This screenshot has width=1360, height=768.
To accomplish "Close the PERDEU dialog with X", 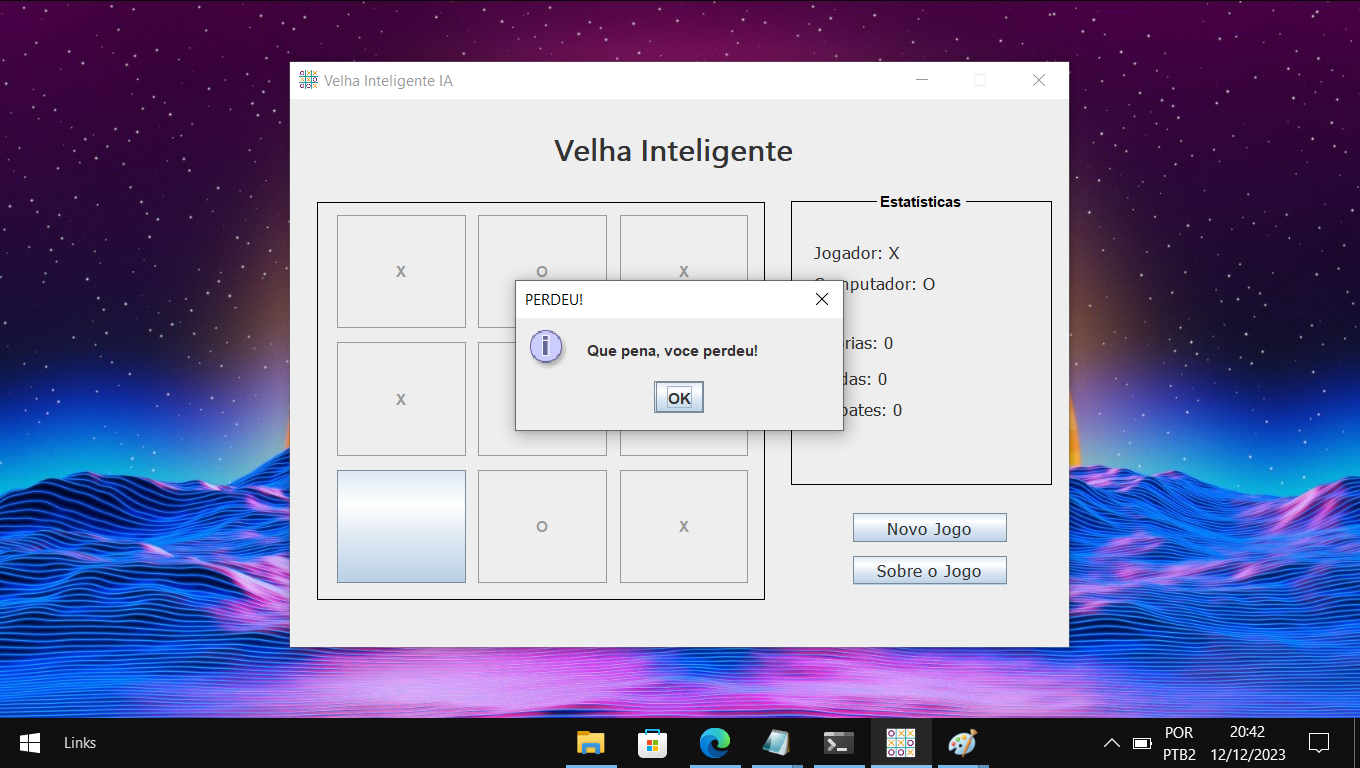I will pos(822,299).
